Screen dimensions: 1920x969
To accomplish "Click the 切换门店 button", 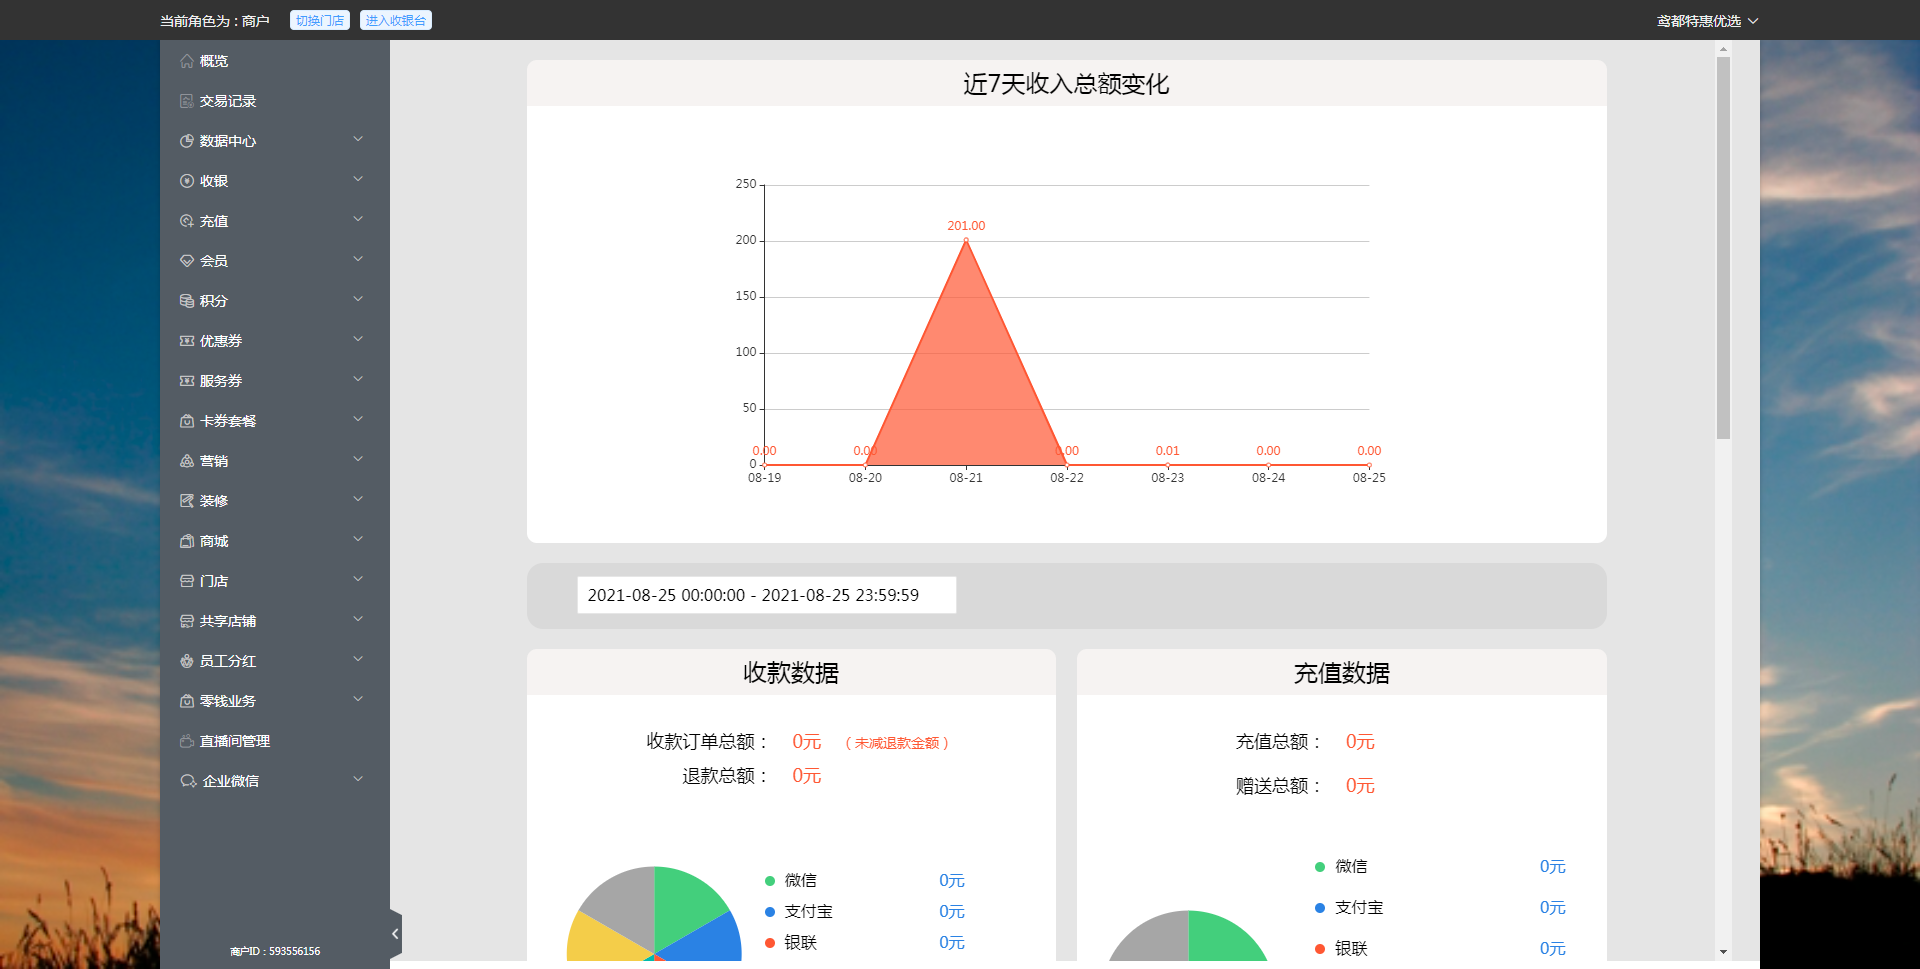I will tap(320, 20).
